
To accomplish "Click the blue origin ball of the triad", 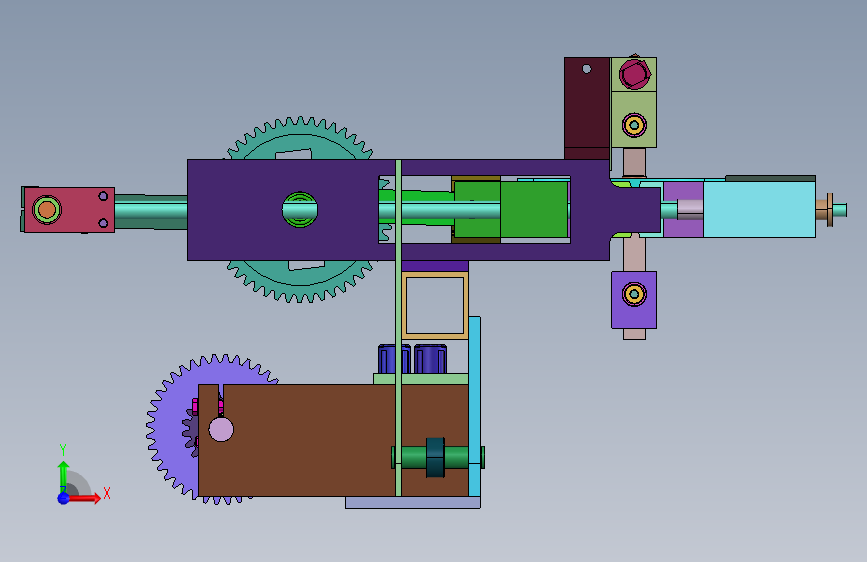I will point(64,498).
